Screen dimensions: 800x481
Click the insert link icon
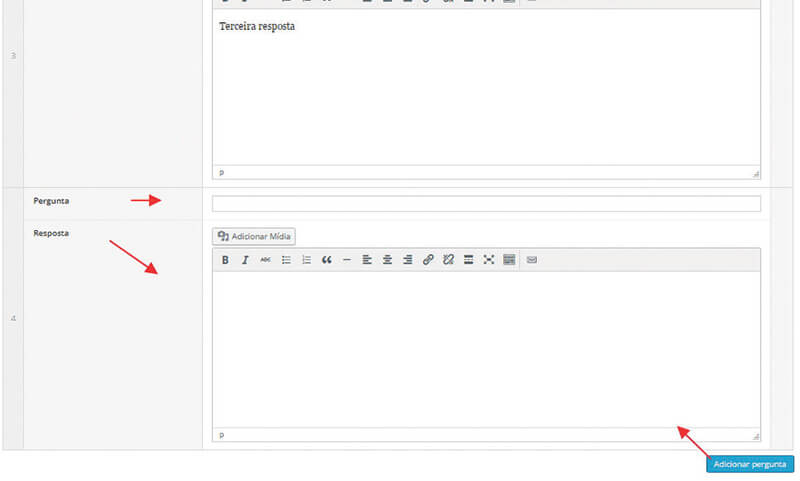[x=428, y=260]
